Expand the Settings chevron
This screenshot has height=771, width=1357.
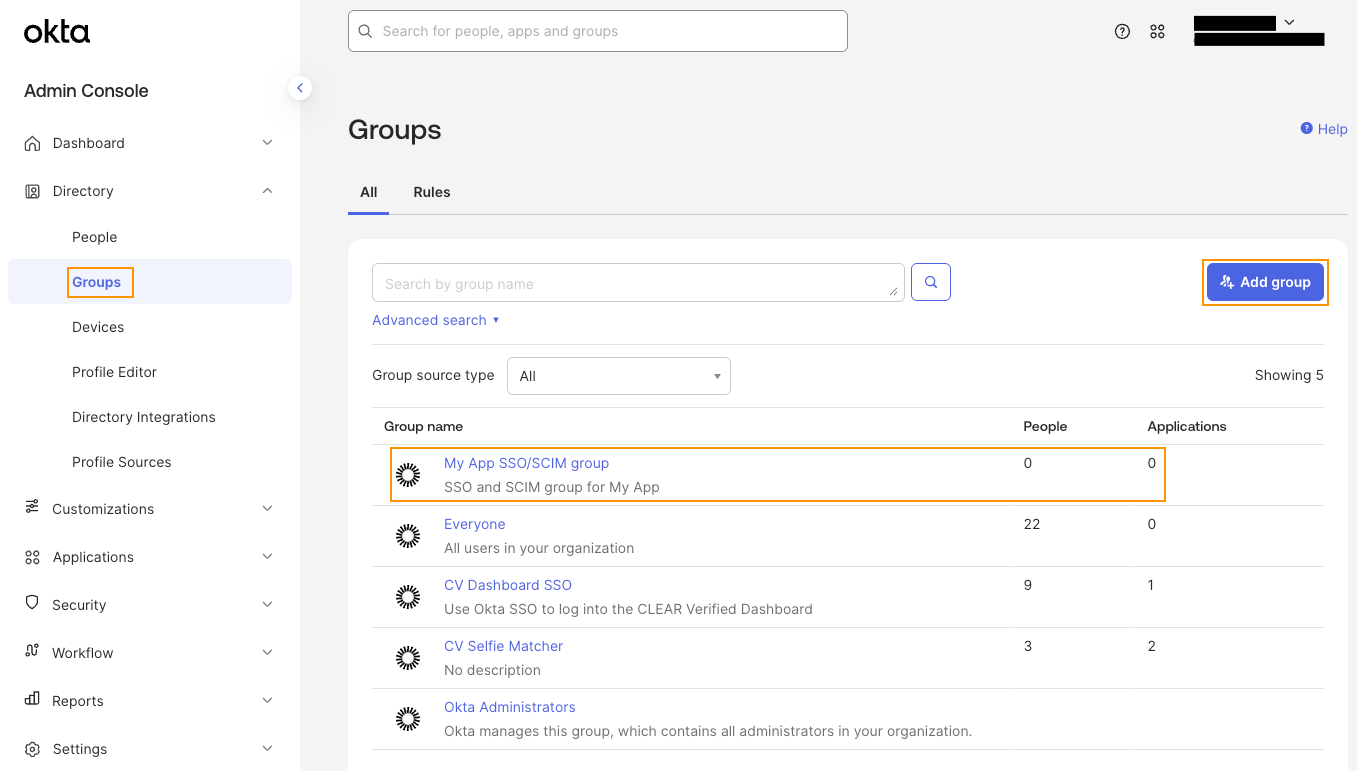267,749
